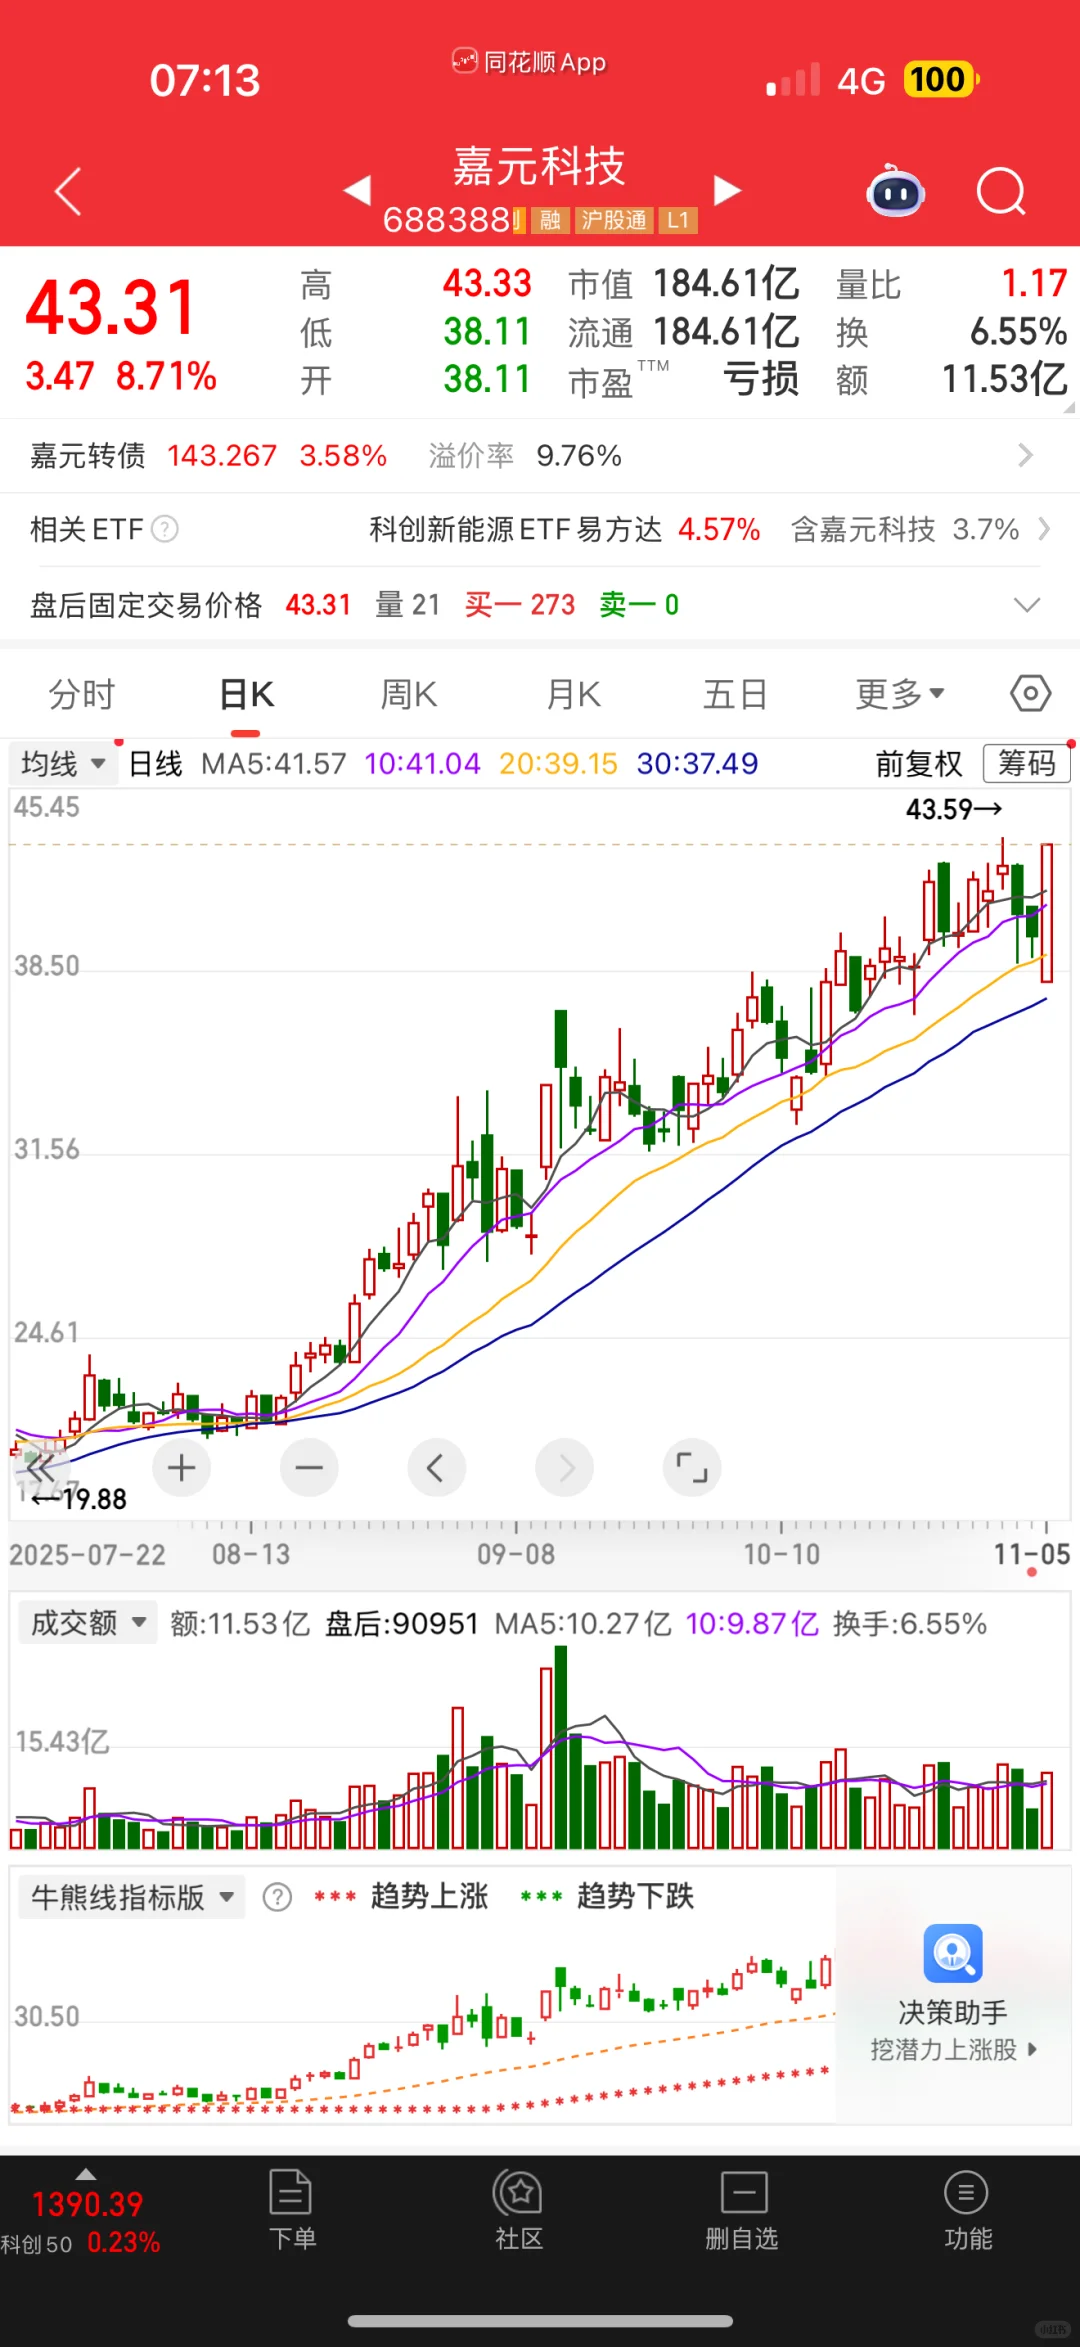Image resolution: width=1080 pixels, height=2347 pixels.
Task: Zoom in chart with plus button
Action: click(x=181, y=1468)
